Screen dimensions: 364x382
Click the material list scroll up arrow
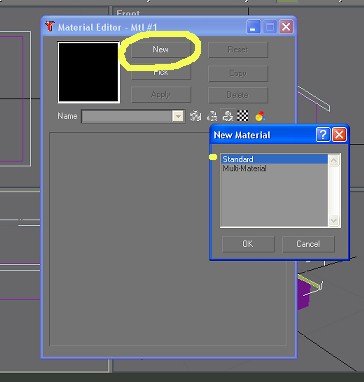[x=334, y=161]
